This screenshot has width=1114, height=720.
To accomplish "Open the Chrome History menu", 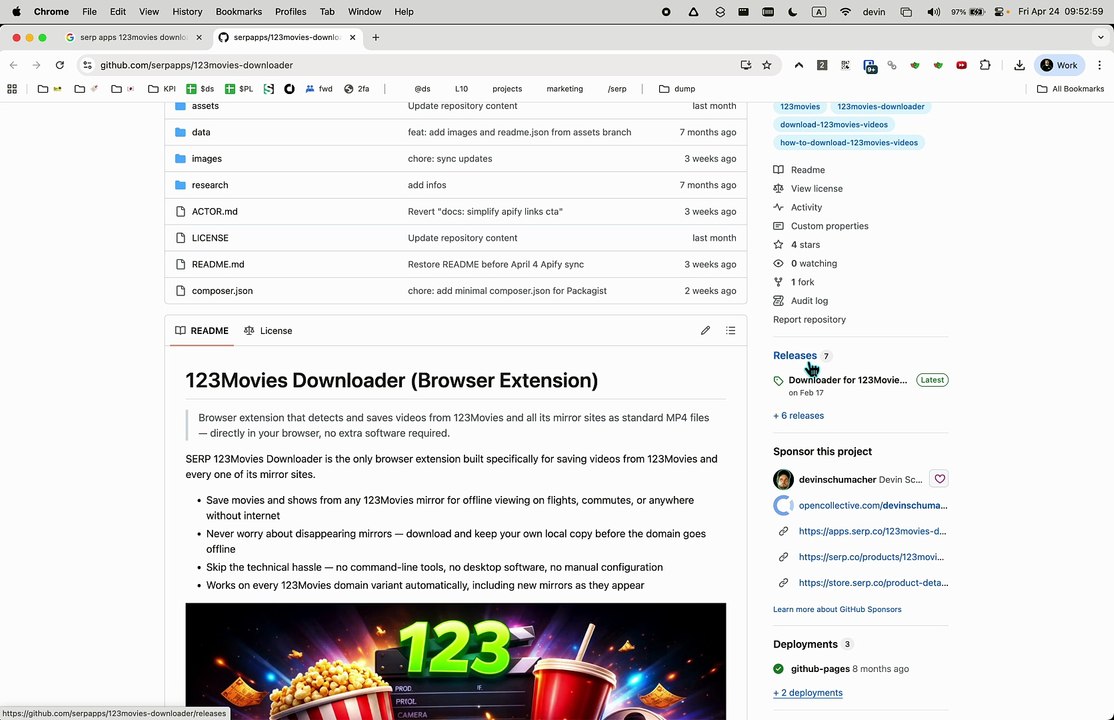I will [187, 11].
